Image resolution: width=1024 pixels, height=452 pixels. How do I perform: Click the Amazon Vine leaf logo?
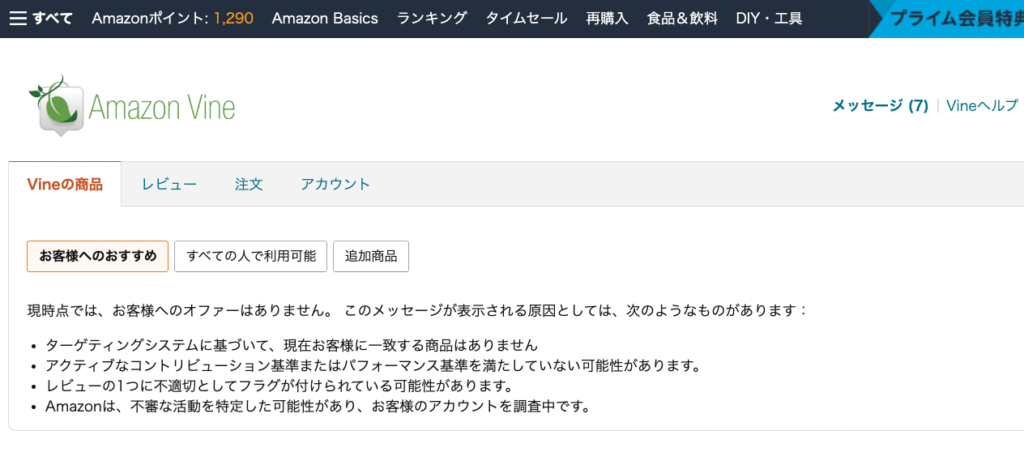(54, 103)
